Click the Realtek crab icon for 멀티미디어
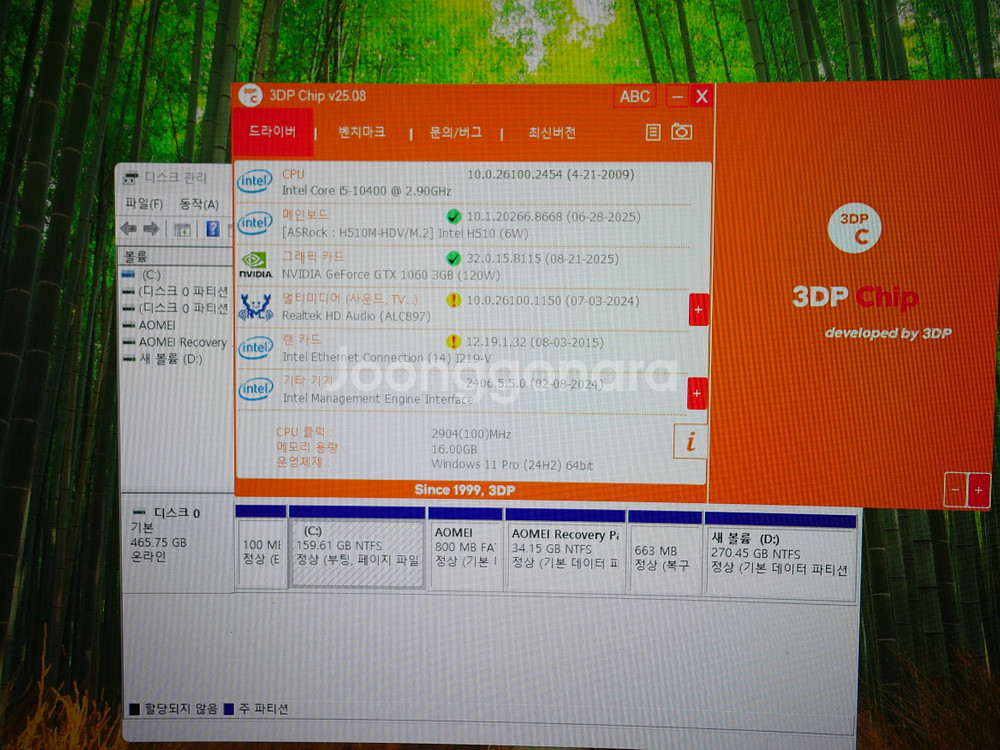Viewport: 1000px width, 750px height. coord(255,306)
